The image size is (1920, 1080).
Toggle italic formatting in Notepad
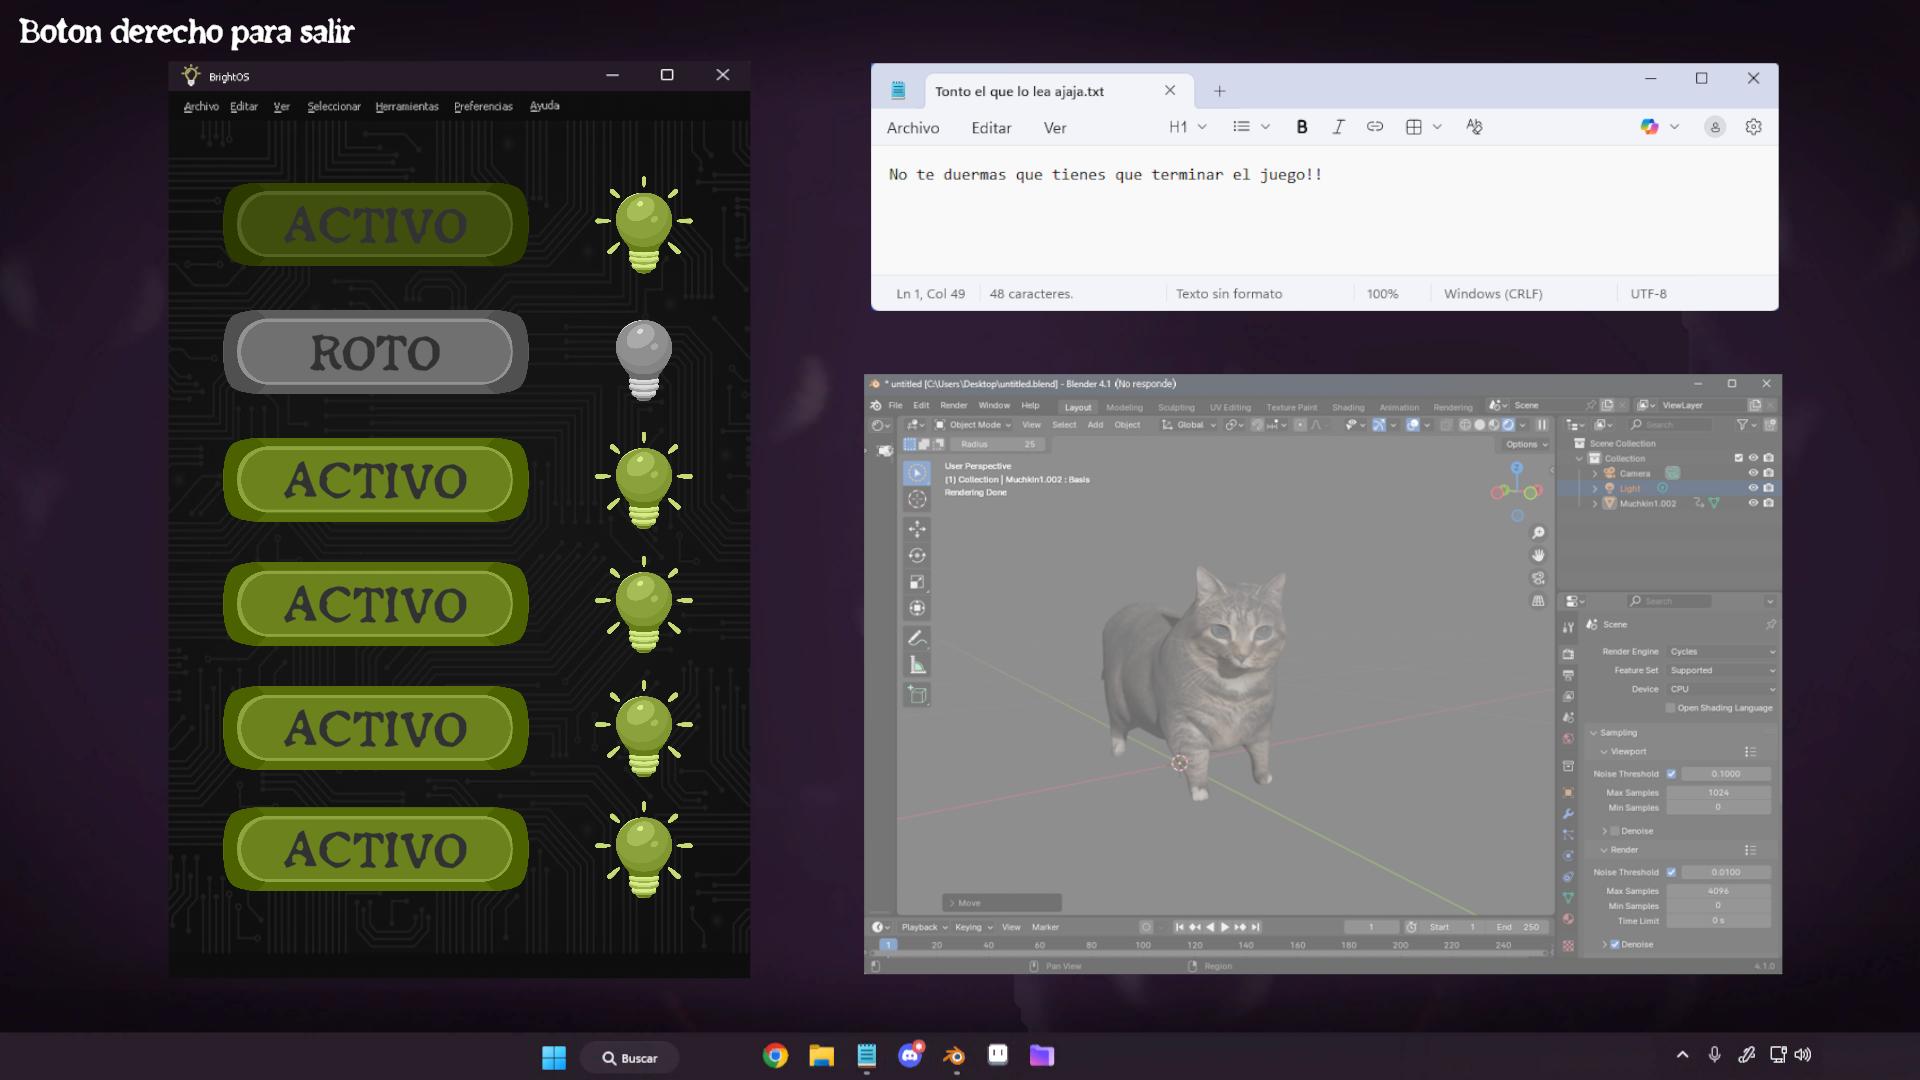click(1338, 127)
